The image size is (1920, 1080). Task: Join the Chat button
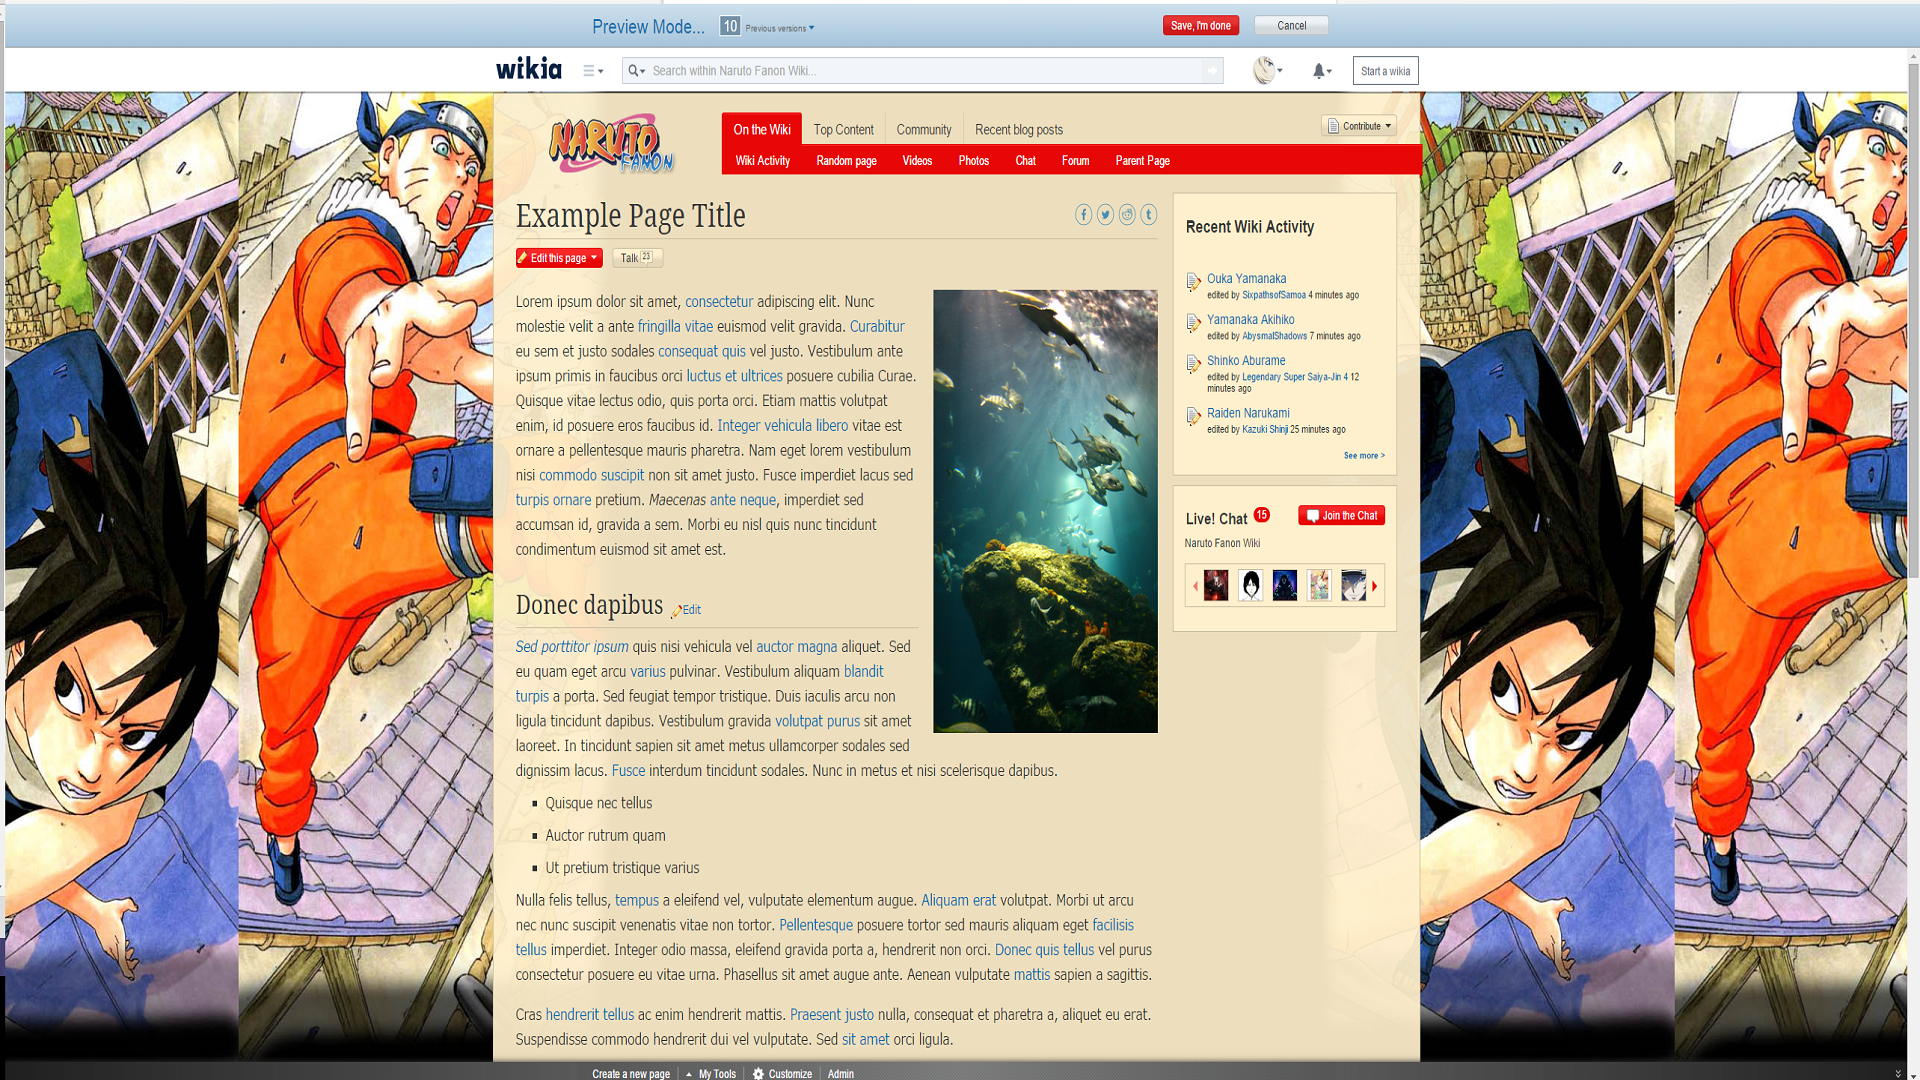(1341, 516)
